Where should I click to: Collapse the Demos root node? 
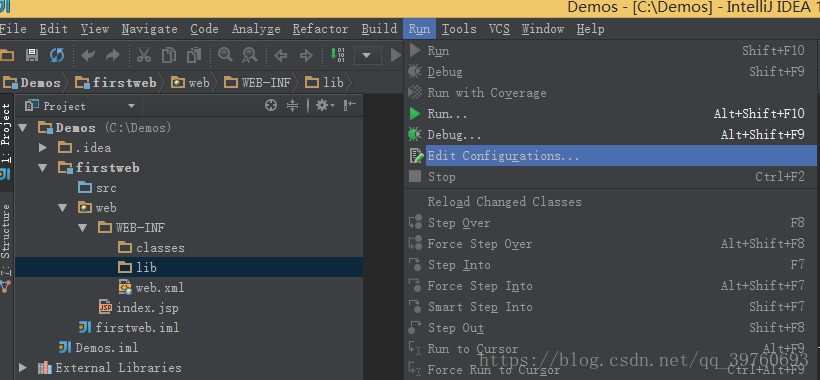[22, 128]
